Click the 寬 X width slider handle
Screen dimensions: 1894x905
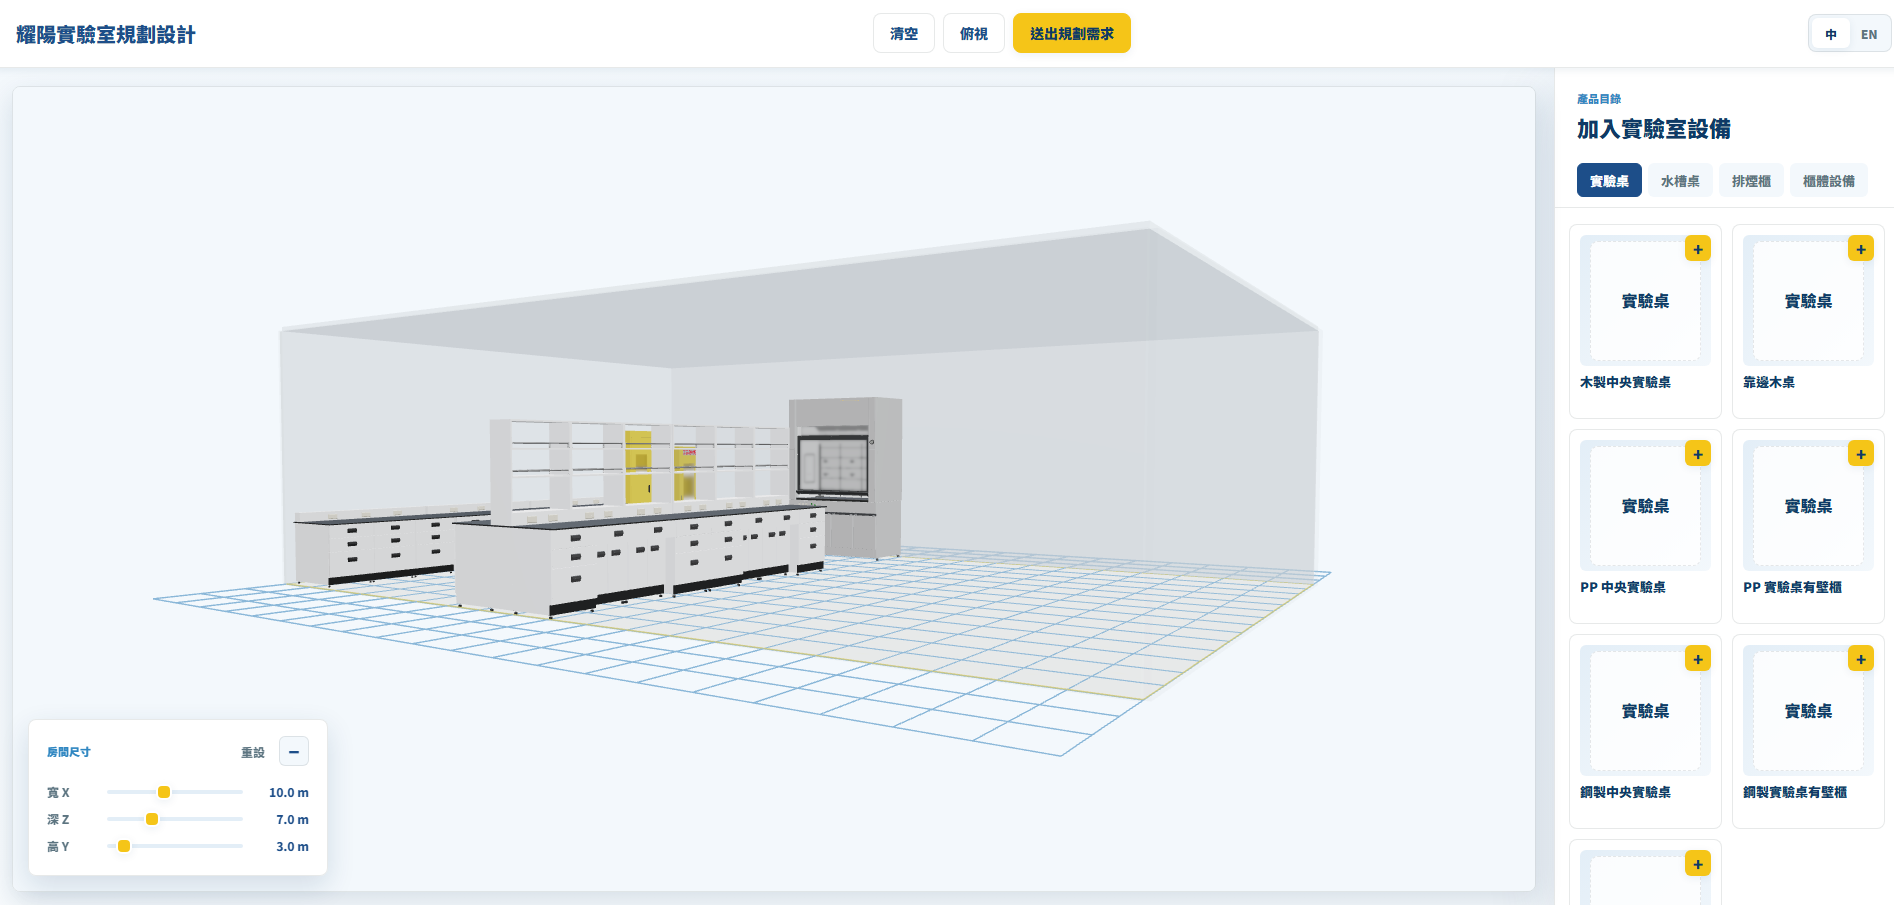point(164,792)
